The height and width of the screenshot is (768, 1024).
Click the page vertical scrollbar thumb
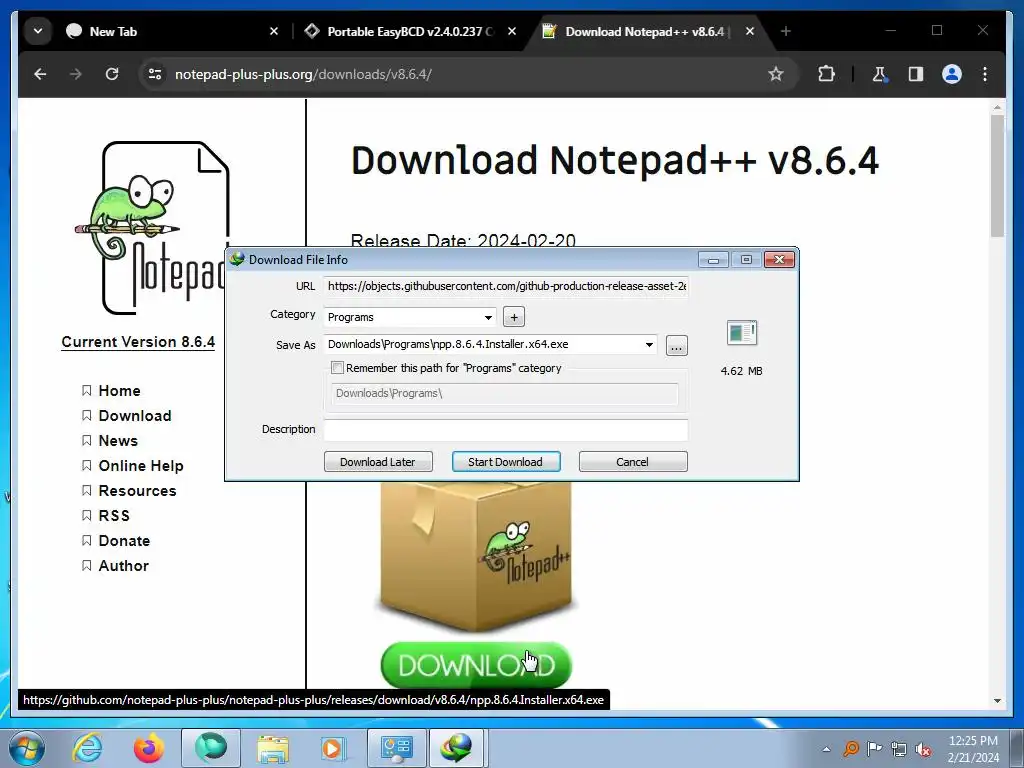point(997,176)
